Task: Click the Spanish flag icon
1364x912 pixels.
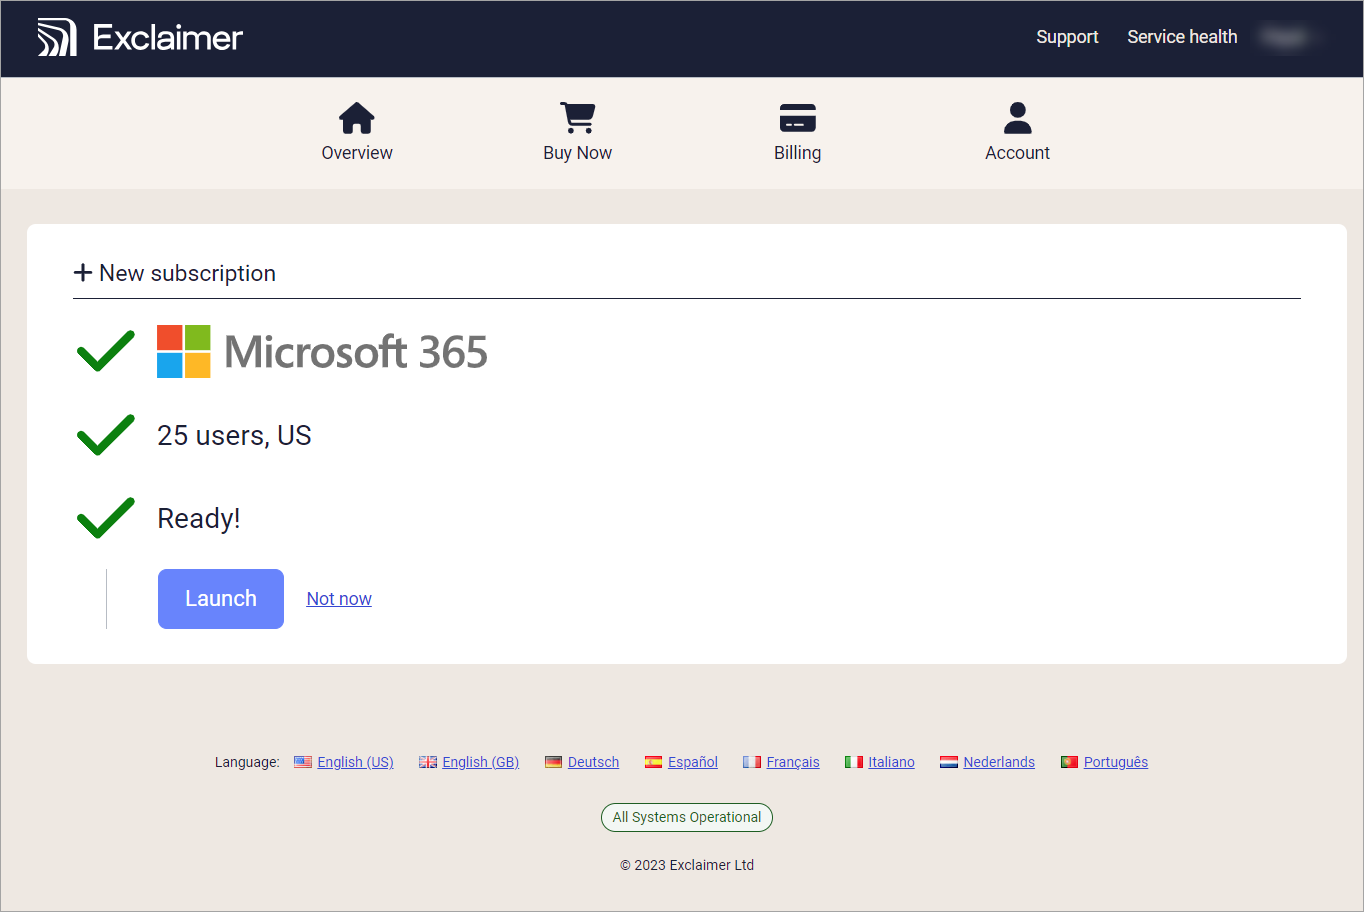Action: pyautogui.click(x=653, y=762)
